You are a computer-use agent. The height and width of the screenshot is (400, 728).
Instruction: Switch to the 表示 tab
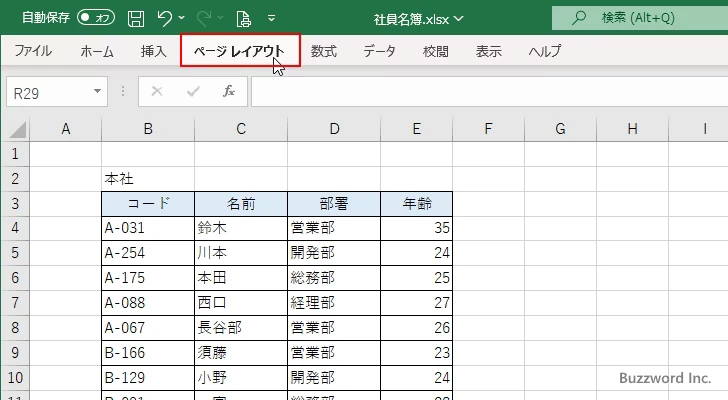pos(488,51)
